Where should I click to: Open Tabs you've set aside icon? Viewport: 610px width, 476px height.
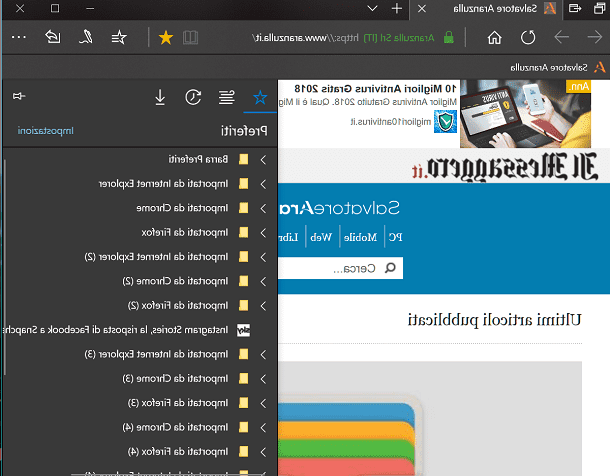(x=599, y=8)
